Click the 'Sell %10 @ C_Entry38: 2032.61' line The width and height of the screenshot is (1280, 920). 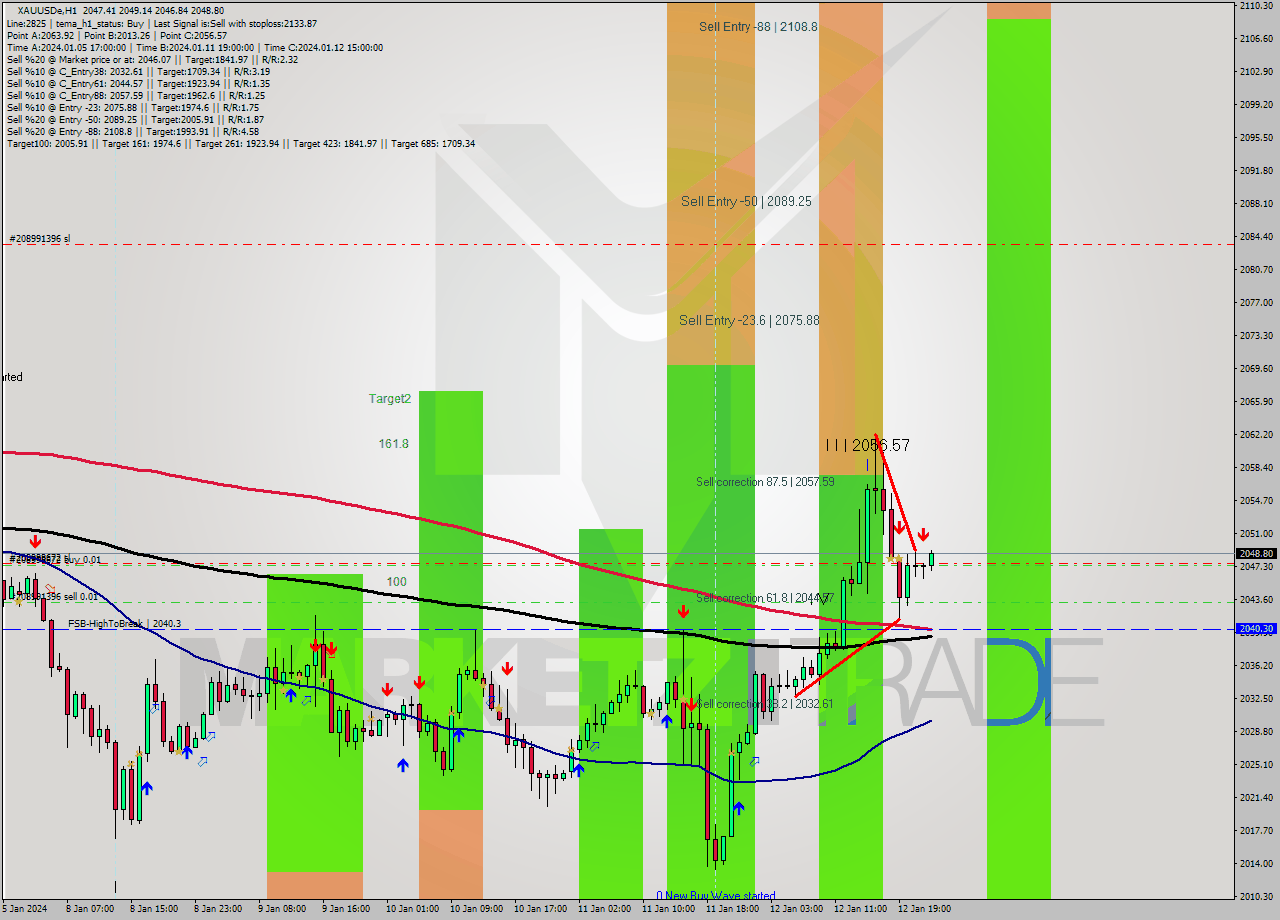(138, 71)
